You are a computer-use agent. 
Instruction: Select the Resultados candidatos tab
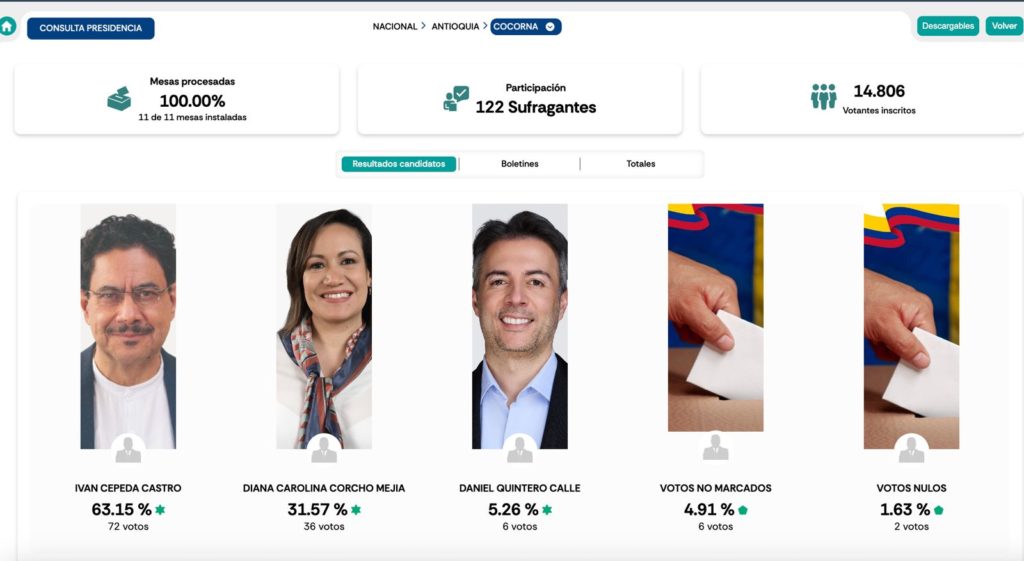click(398, 164)
